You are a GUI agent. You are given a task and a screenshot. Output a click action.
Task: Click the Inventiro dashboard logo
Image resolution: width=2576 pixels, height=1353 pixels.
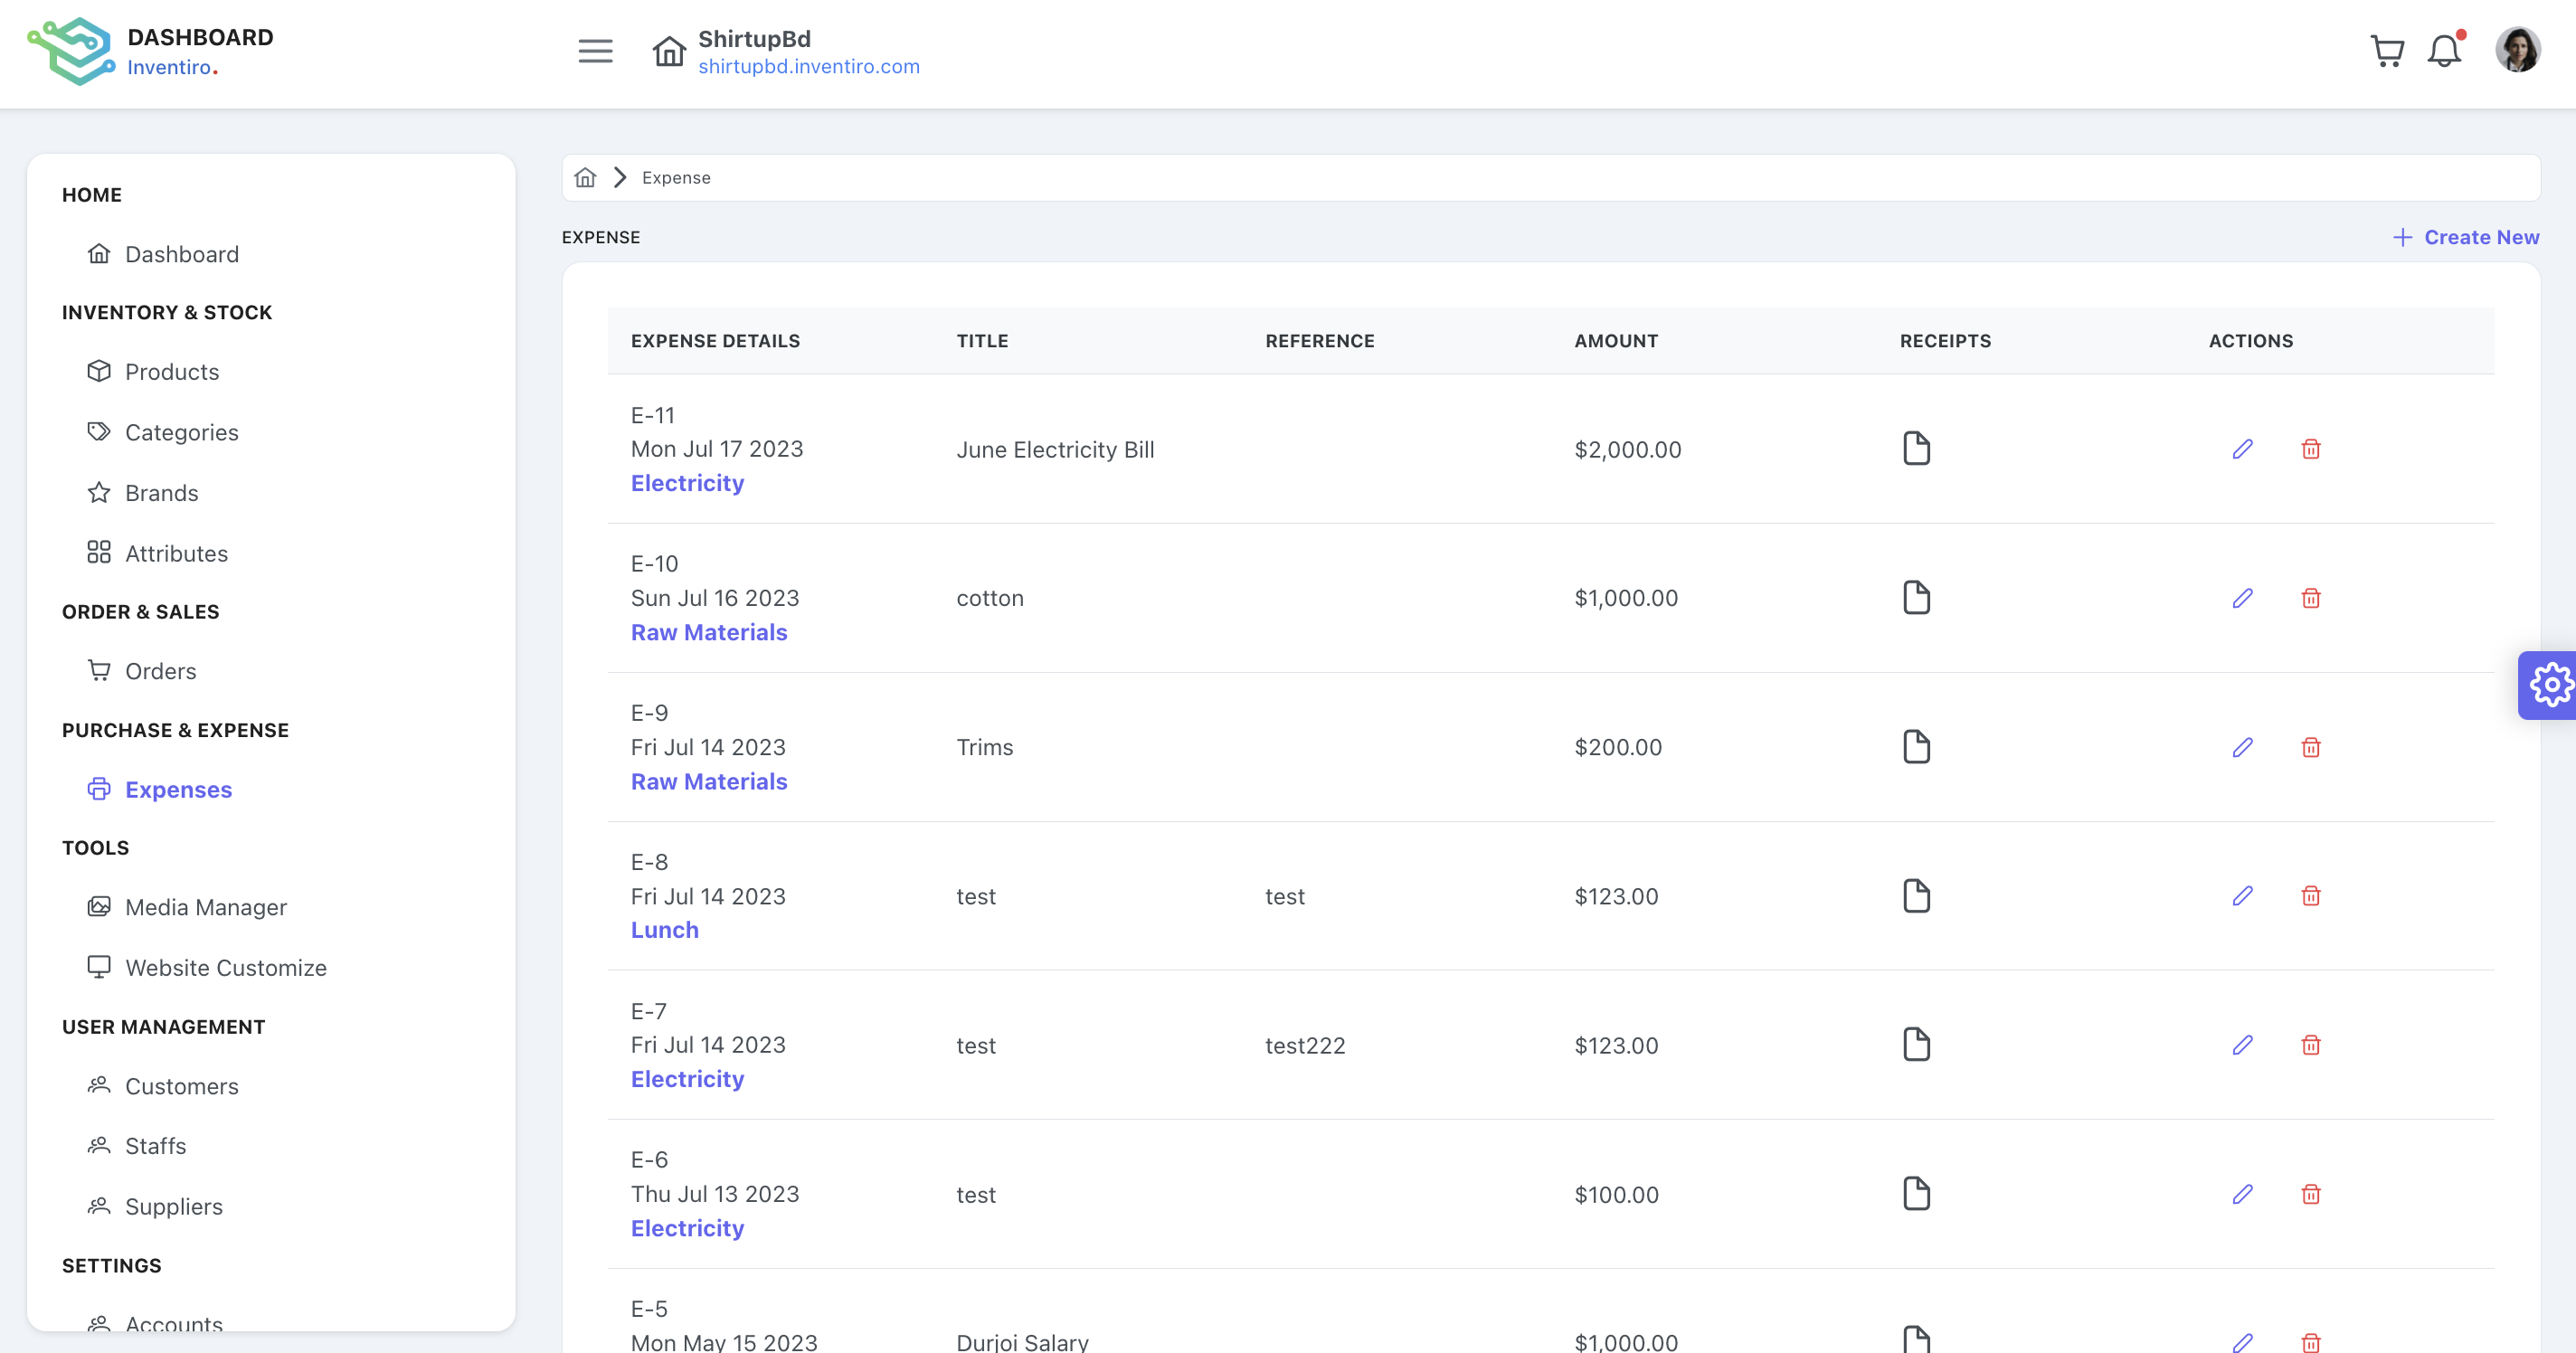[70, 51]
